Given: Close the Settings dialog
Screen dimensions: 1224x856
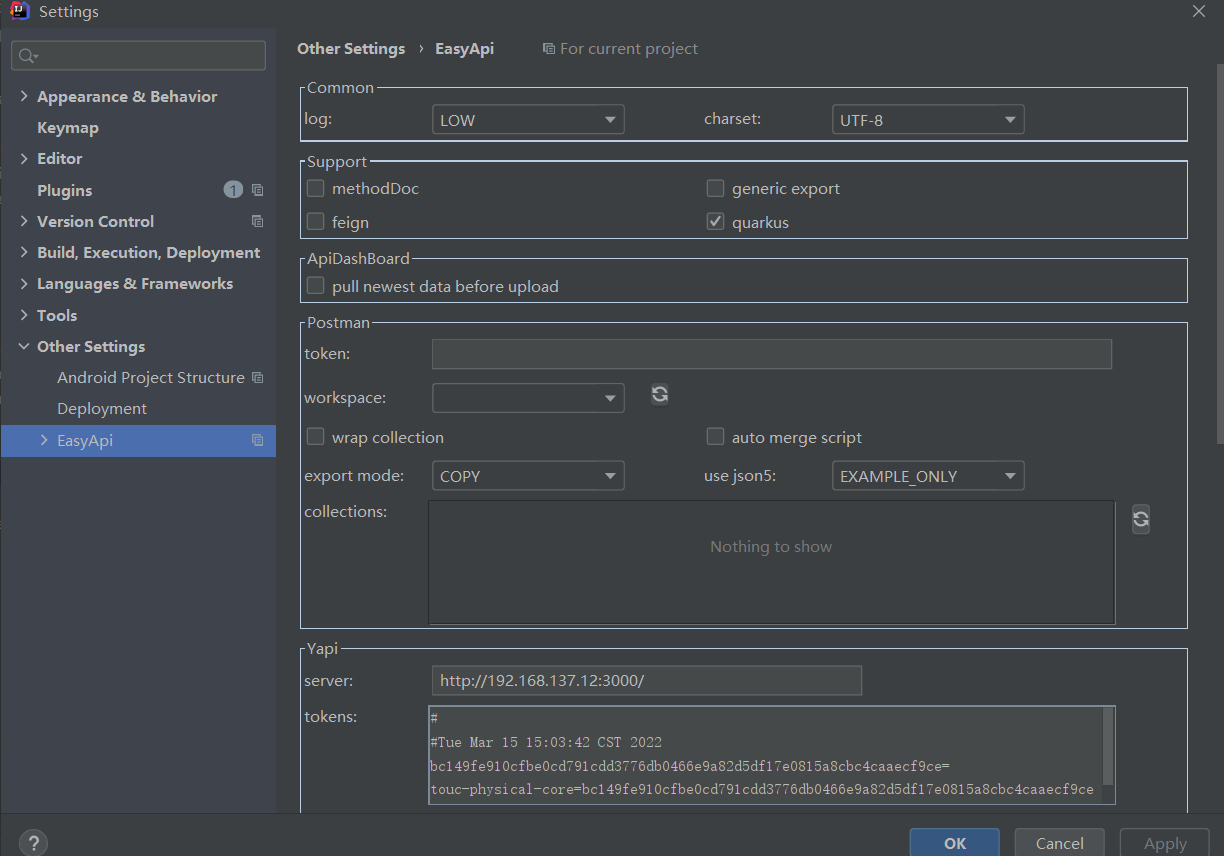Looking at the screenshot, I should pyautogui.click(x=1199, y=11).
